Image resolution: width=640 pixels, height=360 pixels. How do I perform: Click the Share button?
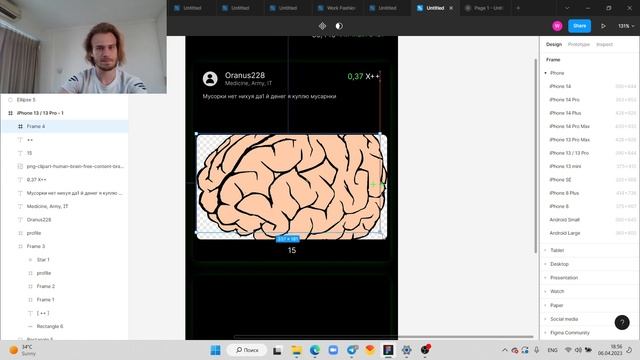(x=579, y=26)
